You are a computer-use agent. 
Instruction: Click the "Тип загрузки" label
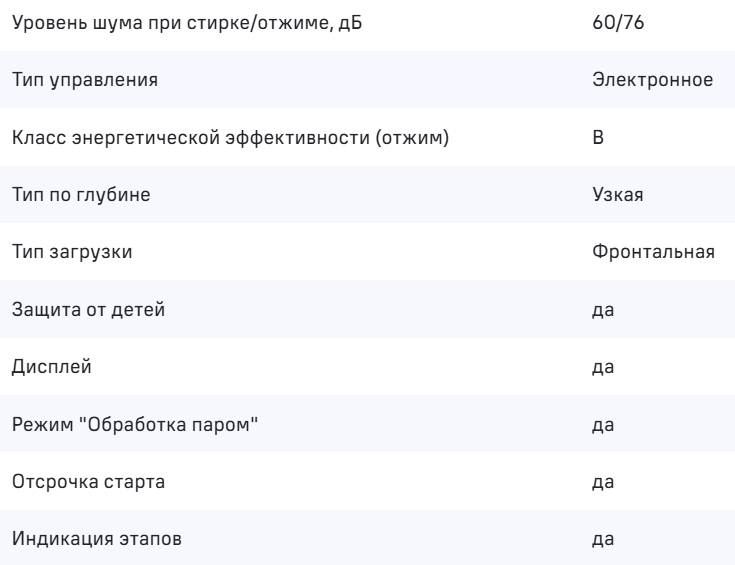[x=71, y=253]
